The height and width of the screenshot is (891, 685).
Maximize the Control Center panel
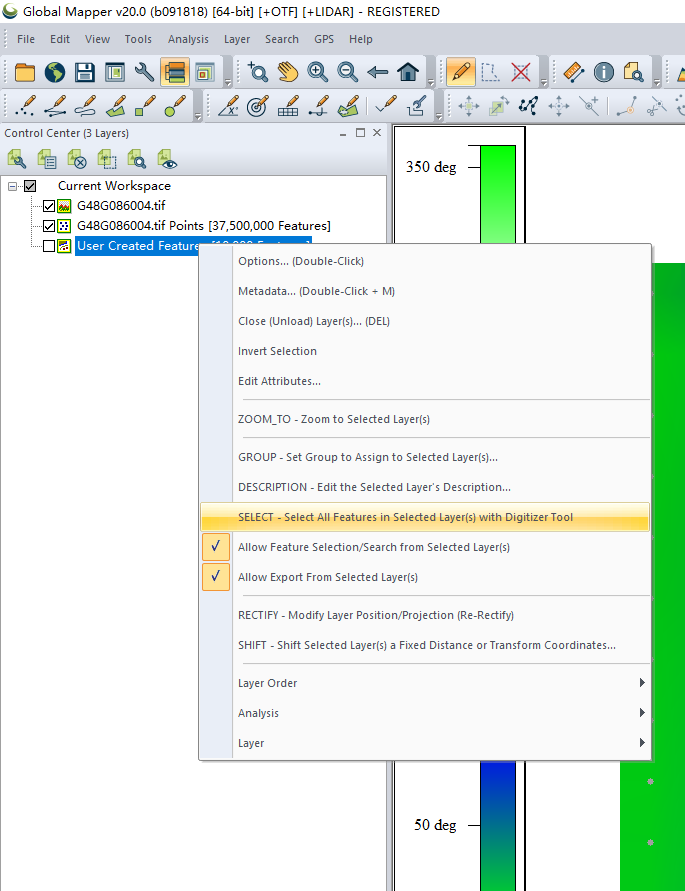click(x=360, y=133)
